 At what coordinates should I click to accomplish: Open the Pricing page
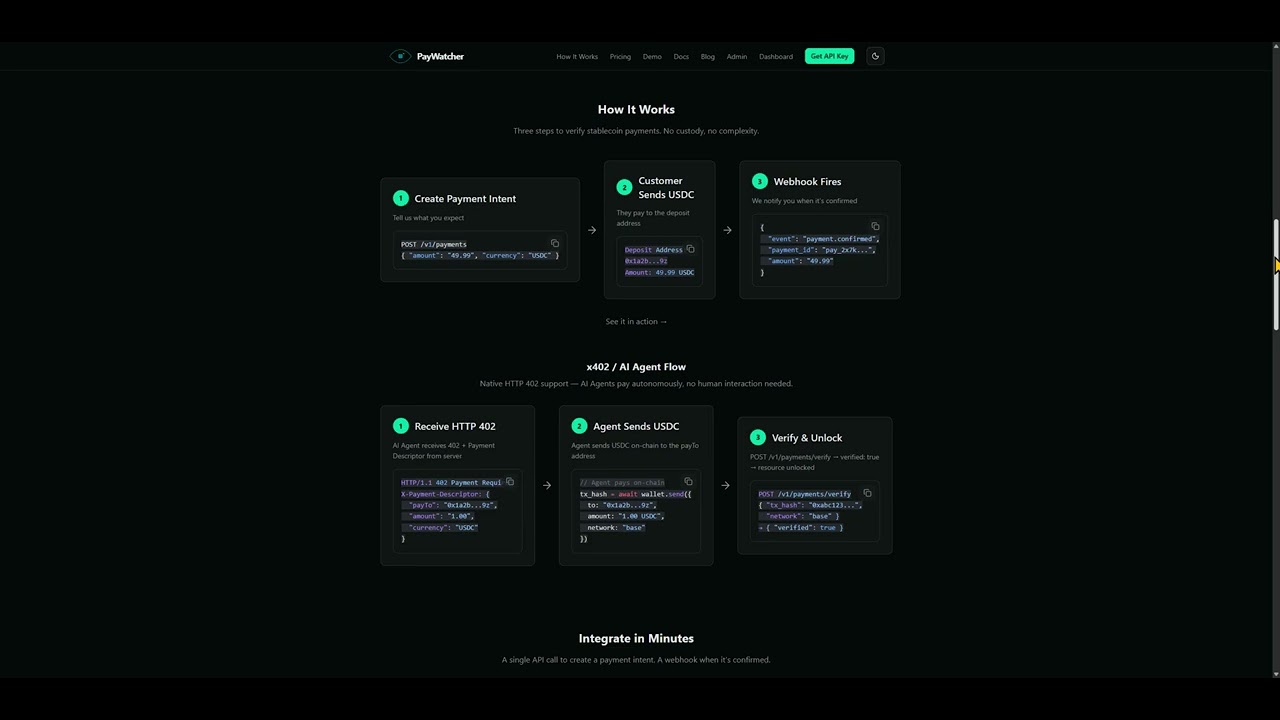(x=620, y=56)
